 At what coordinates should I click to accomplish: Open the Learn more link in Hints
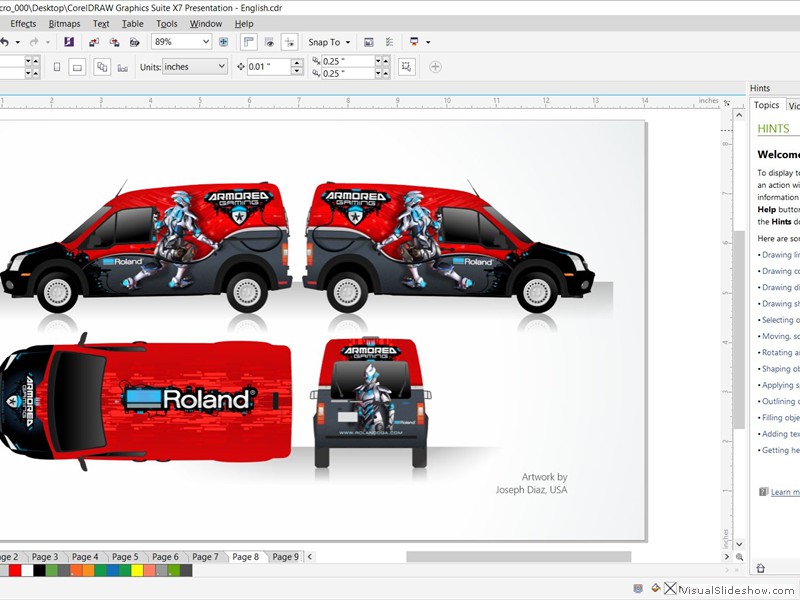[785, 492]
